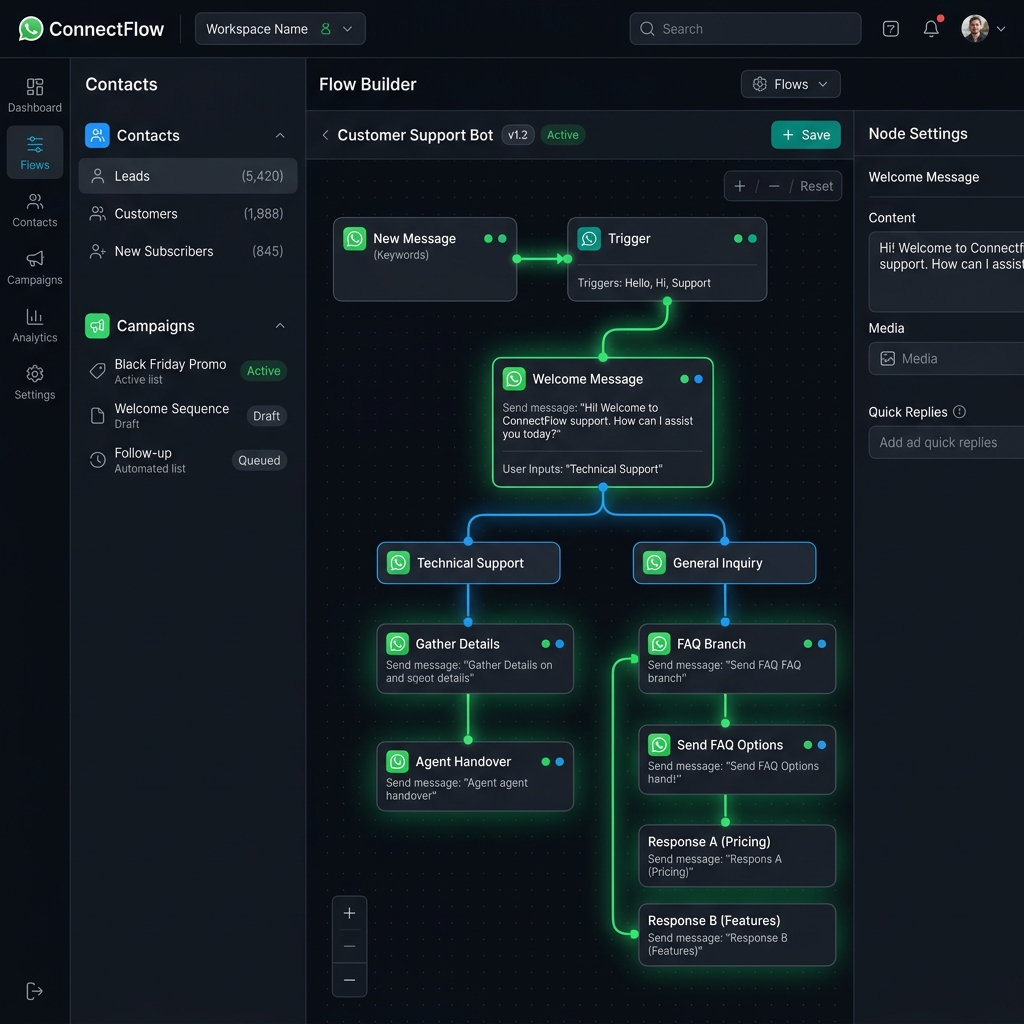This screenshot has height=1024, width=1024.
Task: Select the Customers contact list
Action: pos(187,214)
